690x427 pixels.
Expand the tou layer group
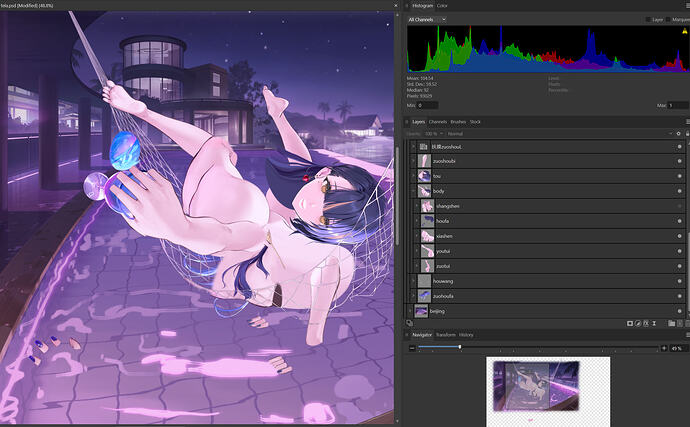[413, 176]
